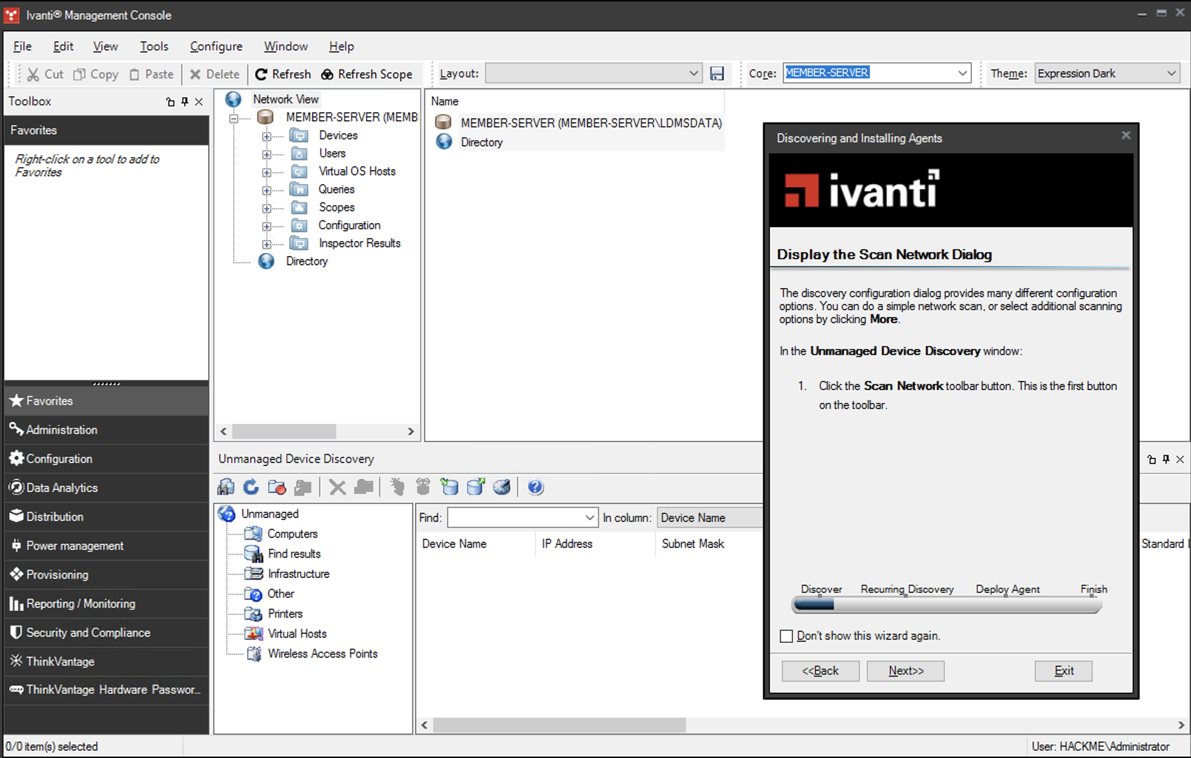Click the save layout floppy disk icon
1191x758 pixels.
(x=717, y=74)
